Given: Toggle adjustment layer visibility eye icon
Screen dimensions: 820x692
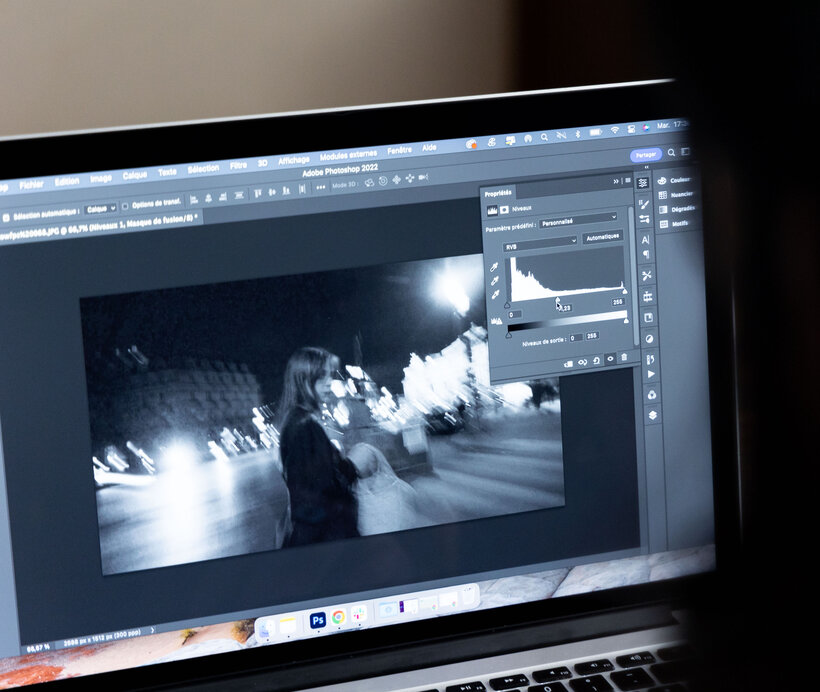Looking at the screenshot, I should tap(610, 359).
